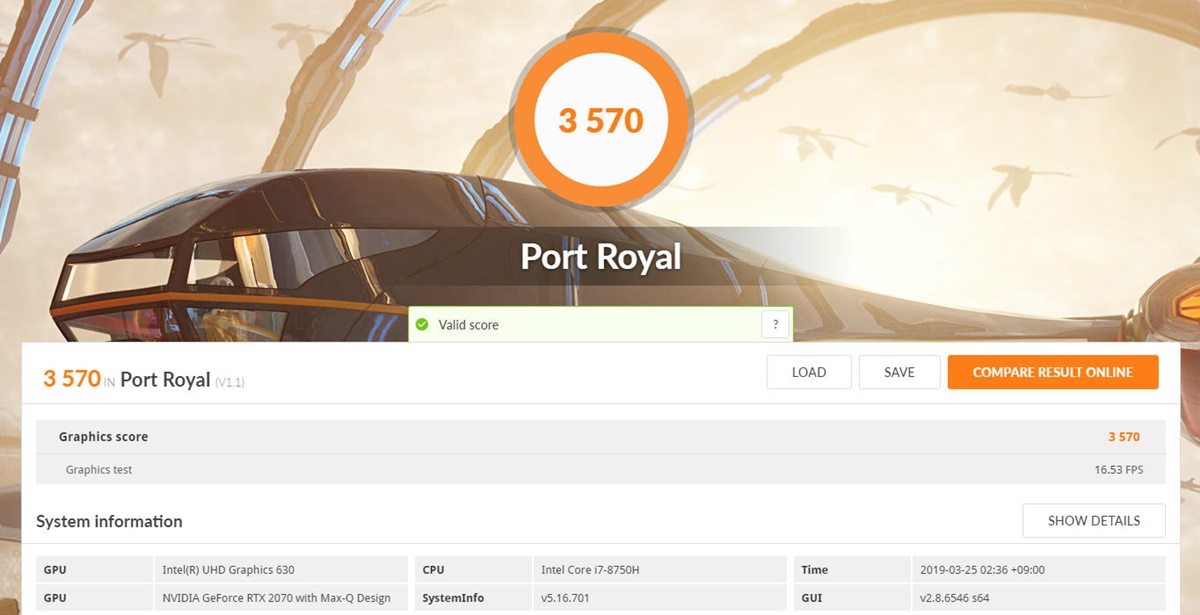Click the CPU label cell
This screenshot has height=615, width=1200.
(x=473, y=570)
